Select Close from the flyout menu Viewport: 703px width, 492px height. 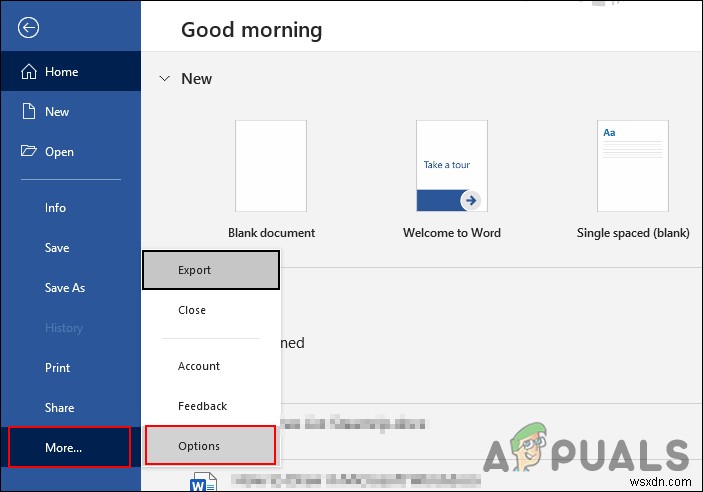211,310
